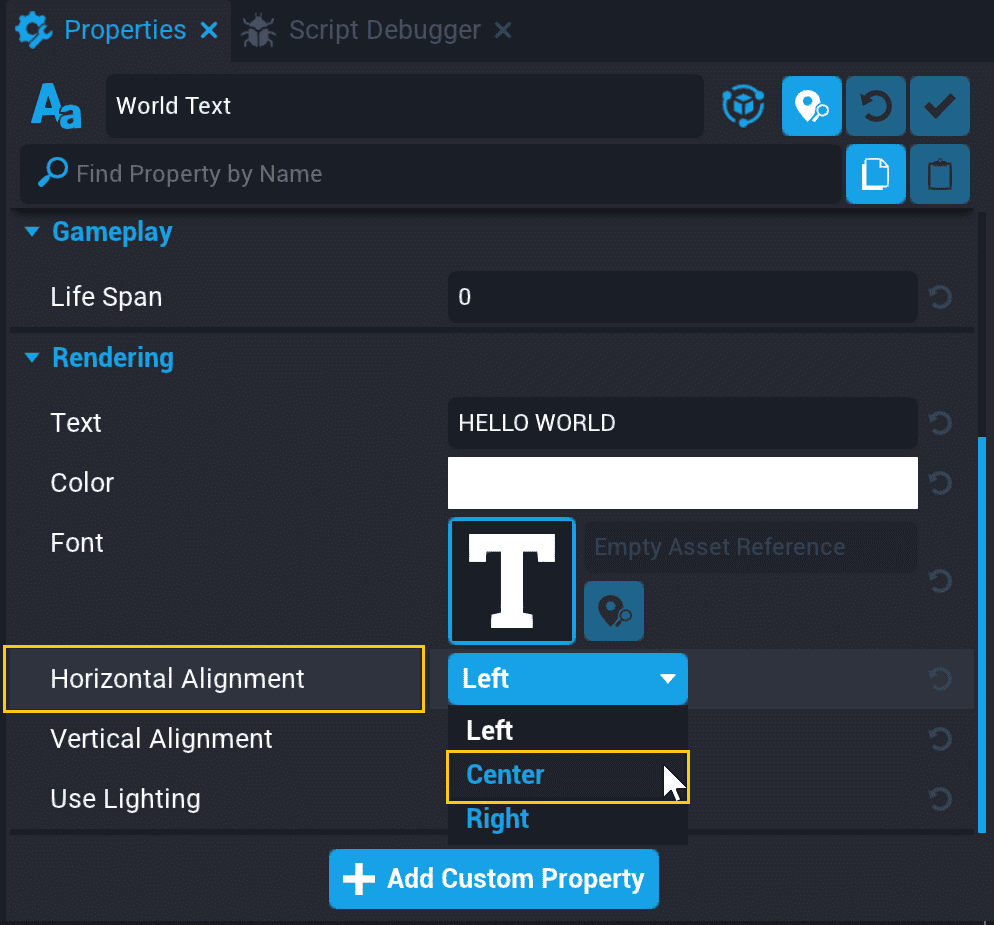Click the locate-in-hierarchy pin icon beside the name
Image resolution: width=994 pixels, height=925 pixels.
click(811, 106)
